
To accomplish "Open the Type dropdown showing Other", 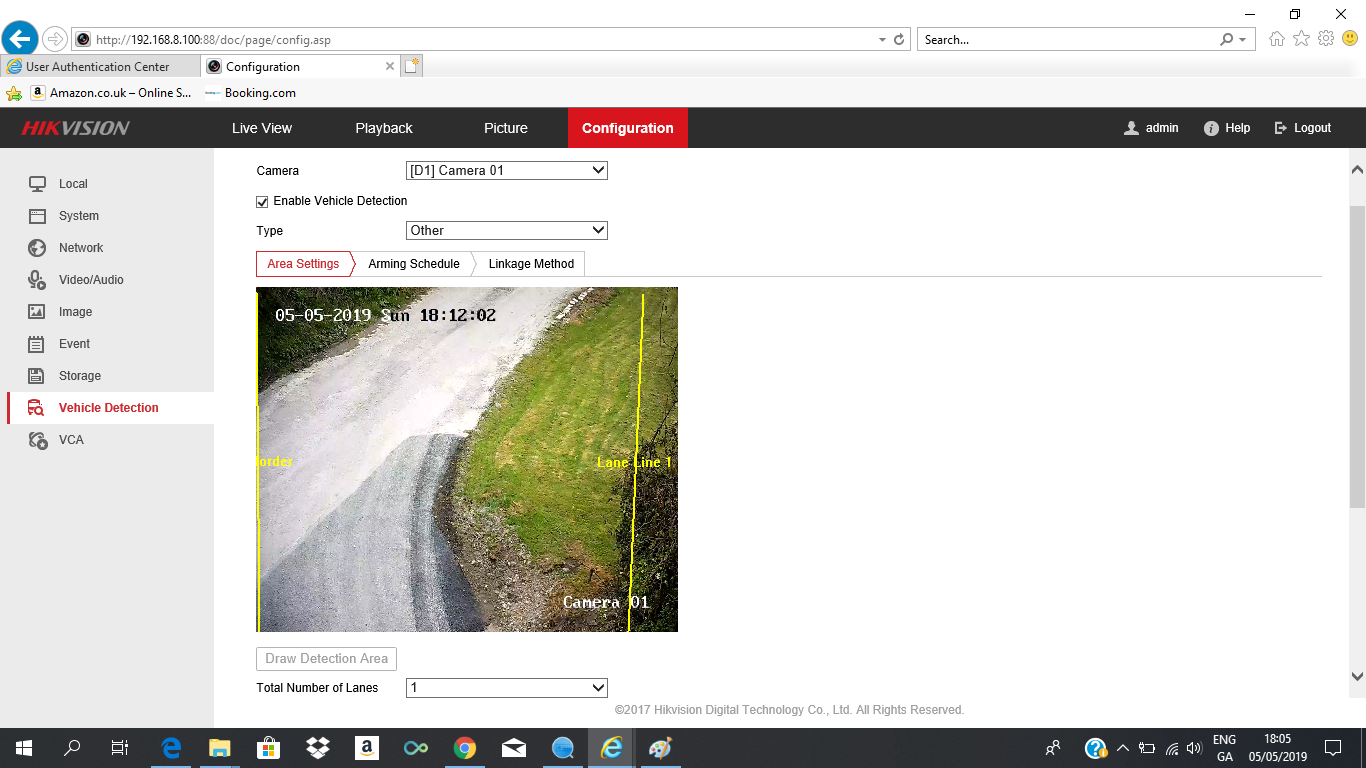I will 506,231.
